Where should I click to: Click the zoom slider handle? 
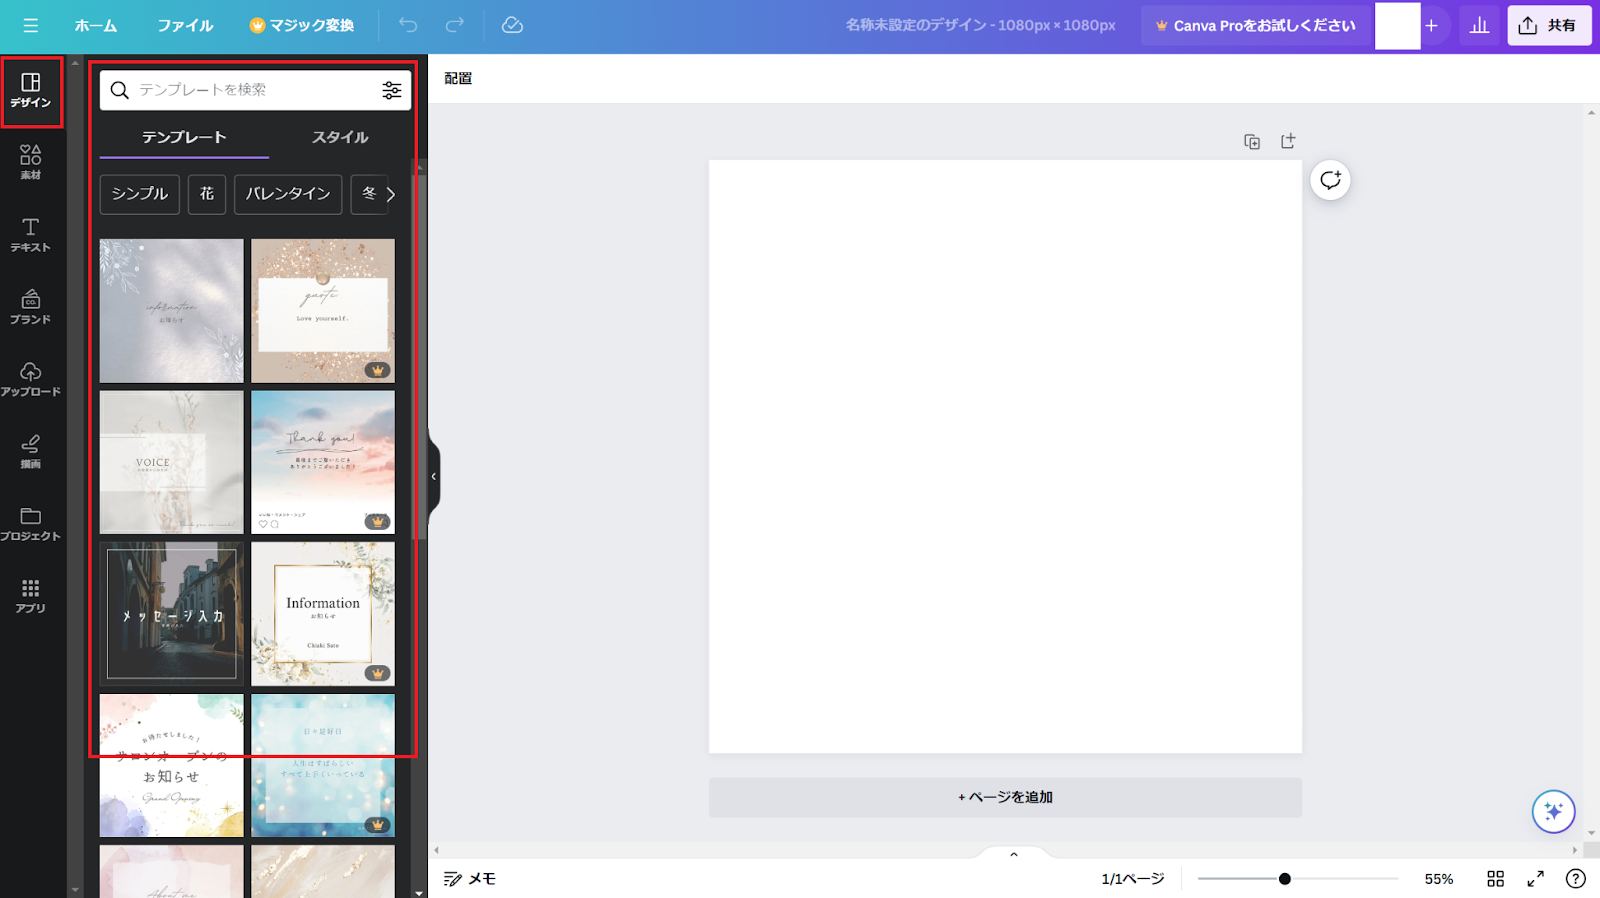(x=1285, y=878)
